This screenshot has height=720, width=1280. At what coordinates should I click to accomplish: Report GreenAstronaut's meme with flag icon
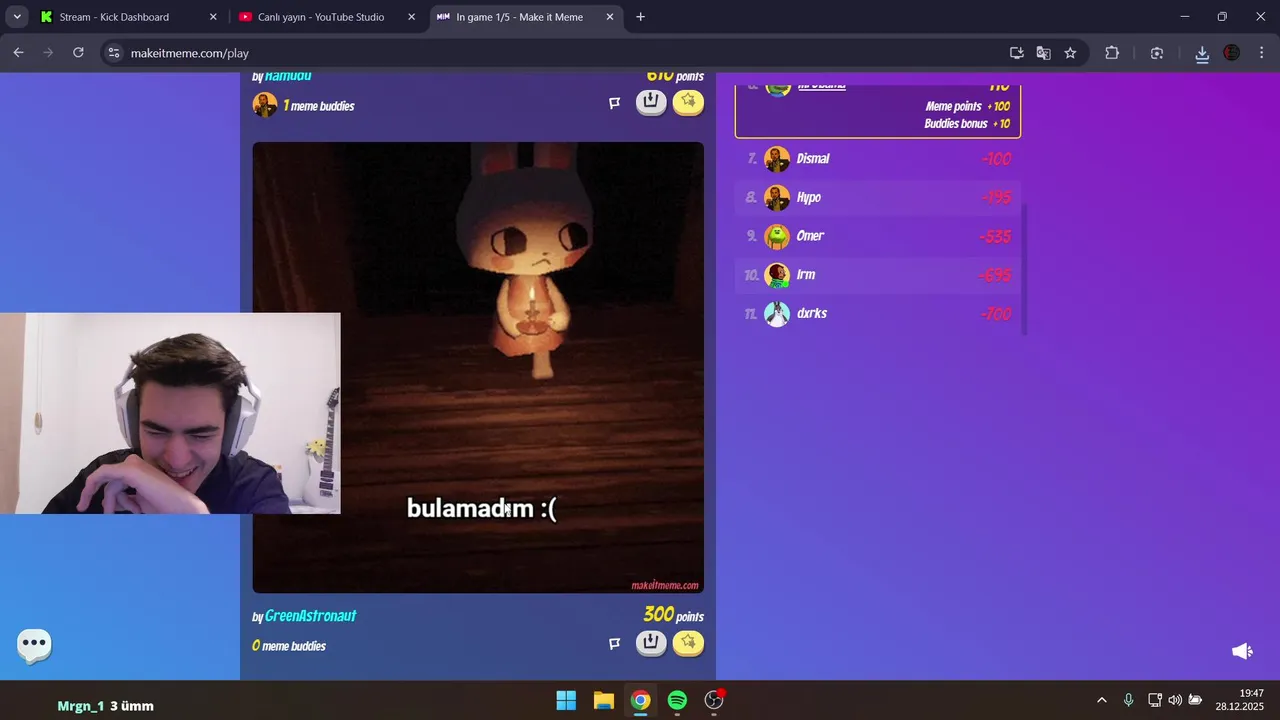[x=615, y=643]
